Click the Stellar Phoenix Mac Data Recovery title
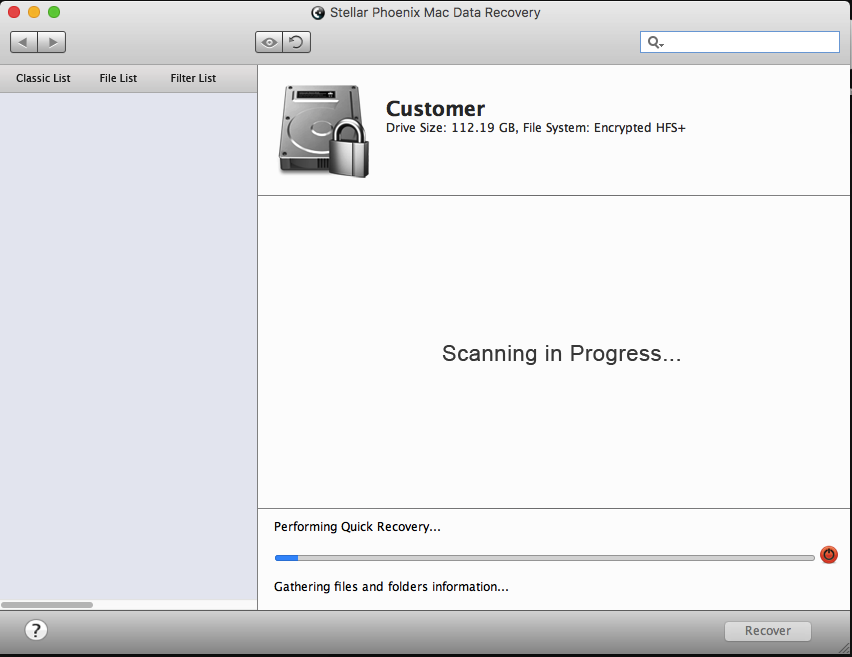The image size is (852, 657). (435, 12)
